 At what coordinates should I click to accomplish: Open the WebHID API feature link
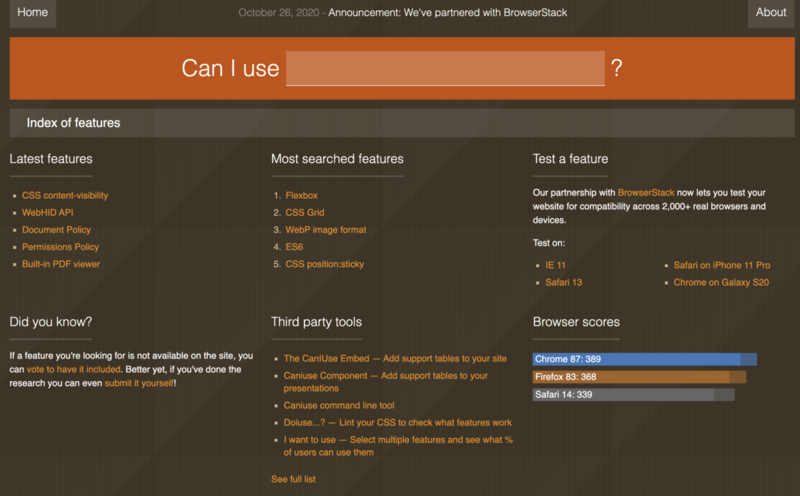tap(47, 213)
